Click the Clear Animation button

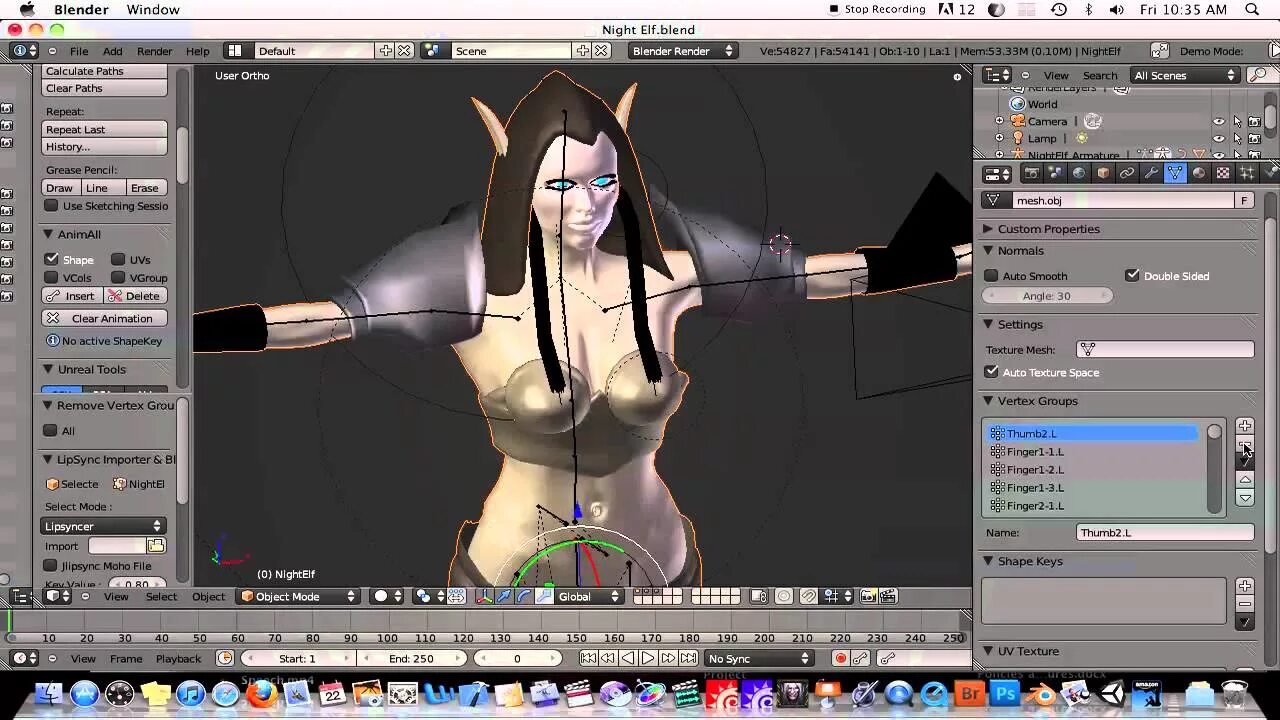pyautogui.click(x=104, y=318)
